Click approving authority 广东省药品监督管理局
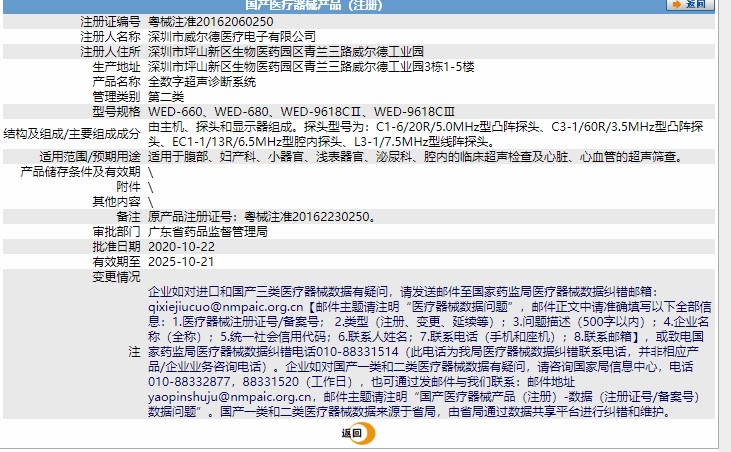731x452 pixels. pyautogui.click(x=208, y=232)
